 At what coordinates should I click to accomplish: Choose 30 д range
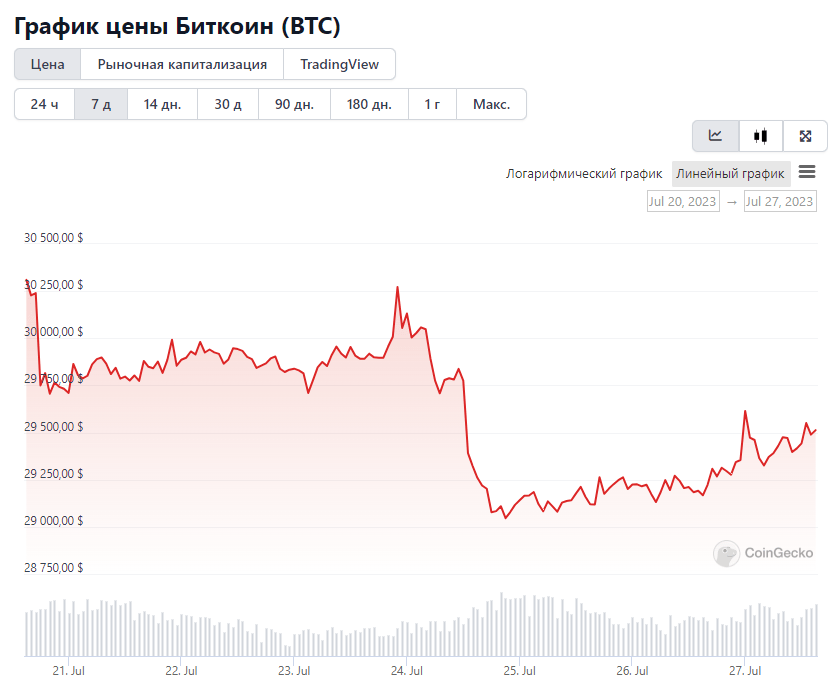pyautogui.click(x=228, y=104)
